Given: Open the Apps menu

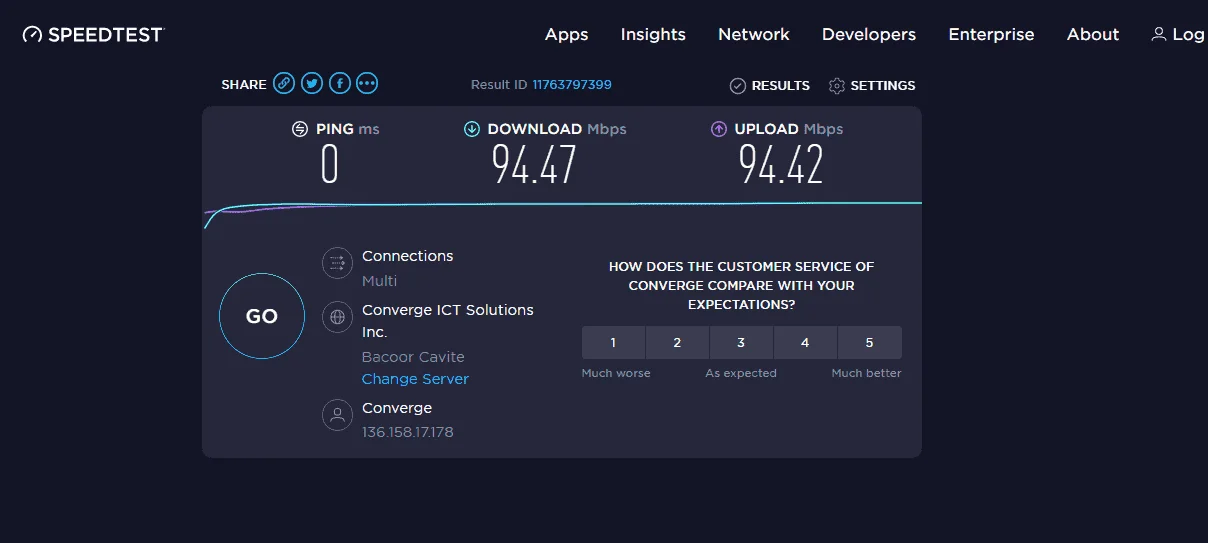Looking at the screenshot, I should click(566, 34).
